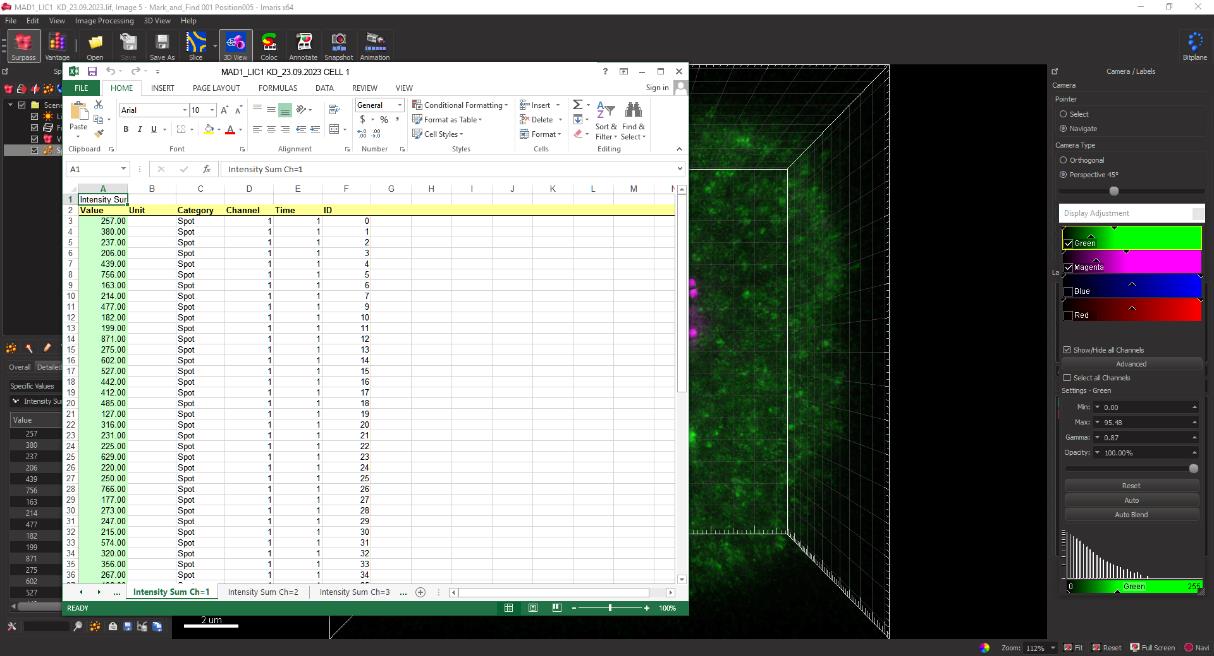
Task: Select the Orthogonal camera type
Action: coord(1064,160)
